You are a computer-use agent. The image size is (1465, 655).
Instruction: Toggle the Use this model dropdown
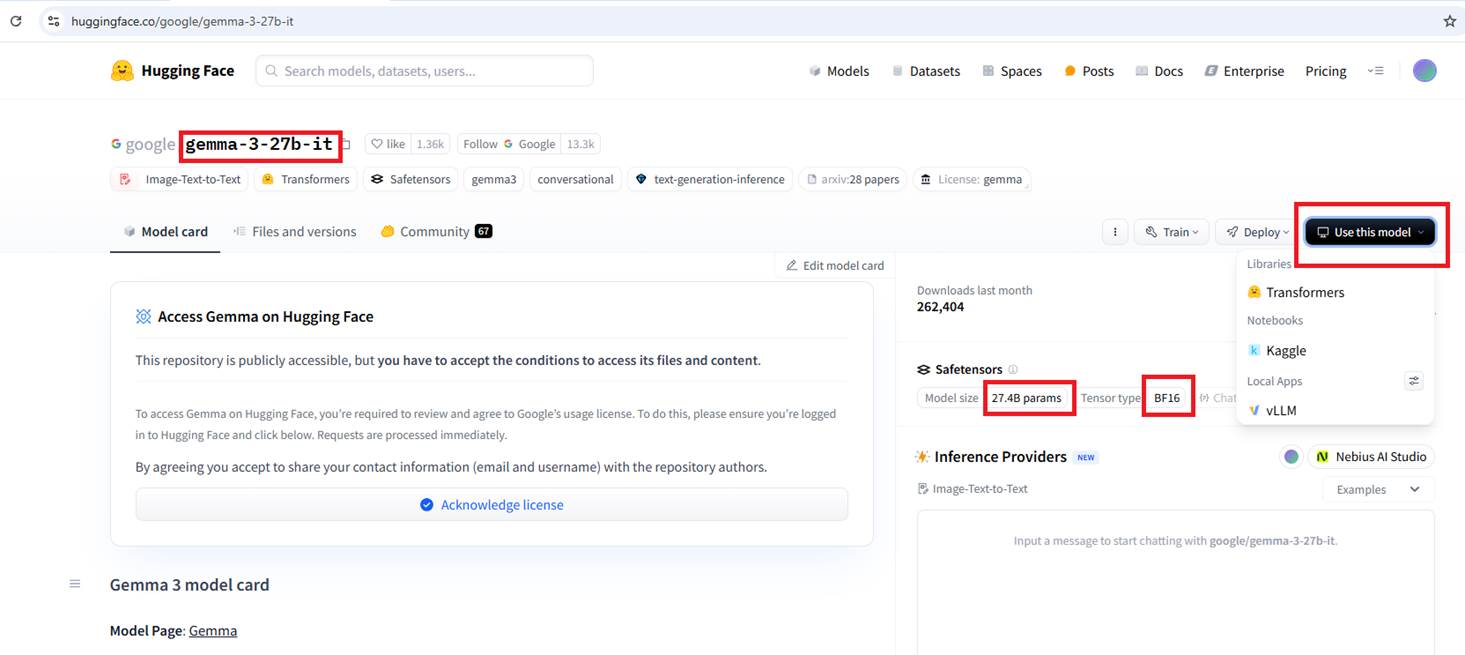[x=1370, y=232]
